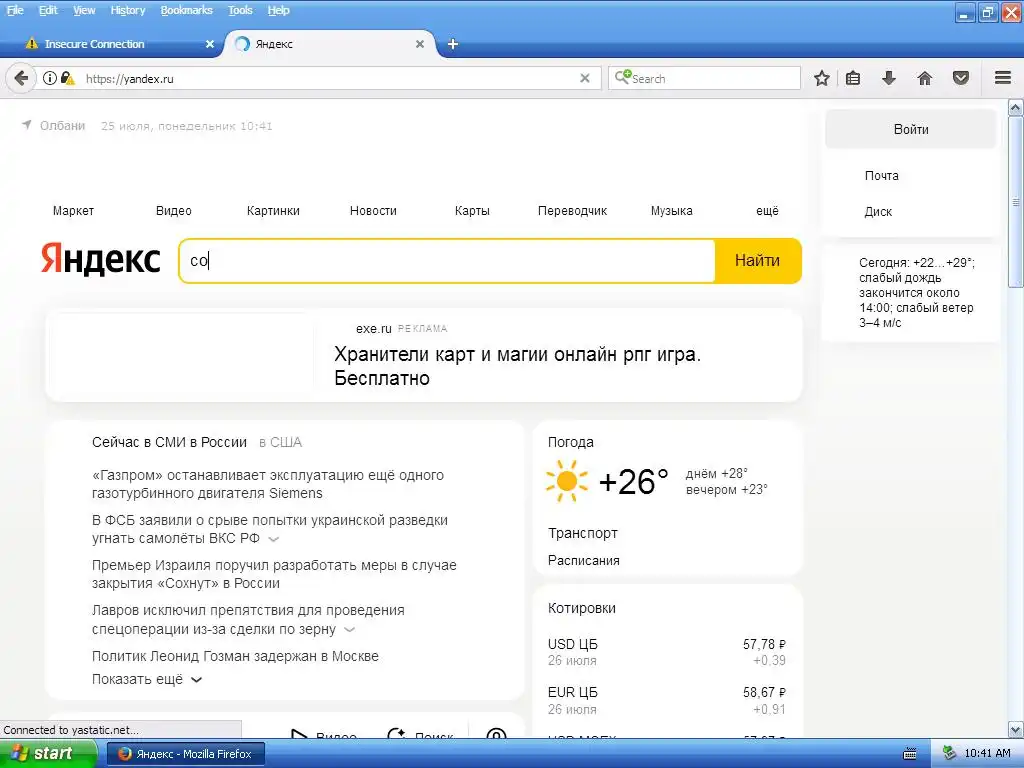
Task: Open the Олбани location link
Action: pos(63,125)
